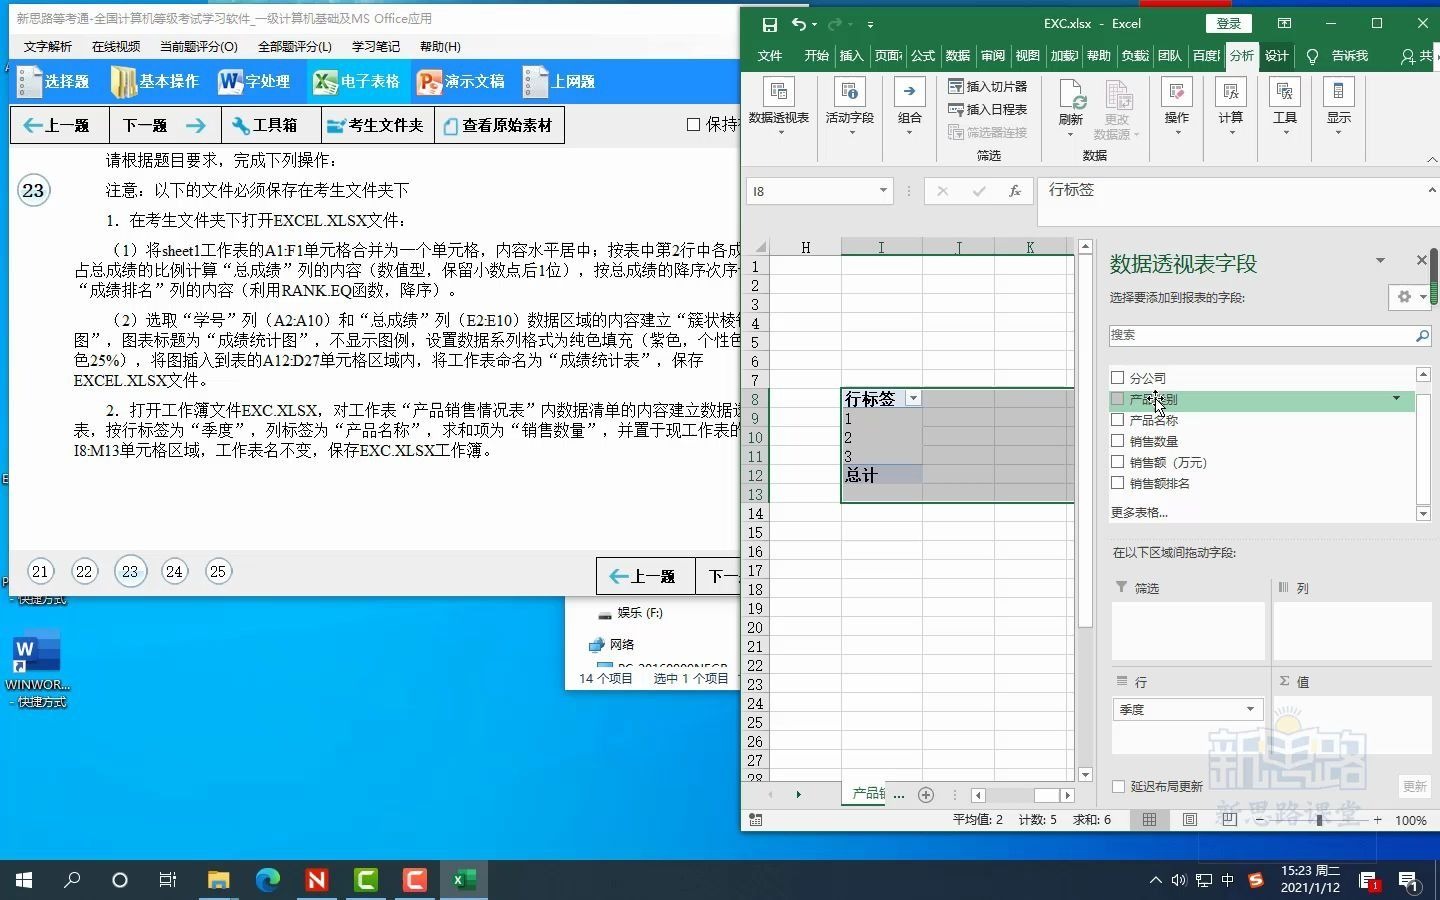Expand the 产品类别 field dropdown arrow

1396,399
